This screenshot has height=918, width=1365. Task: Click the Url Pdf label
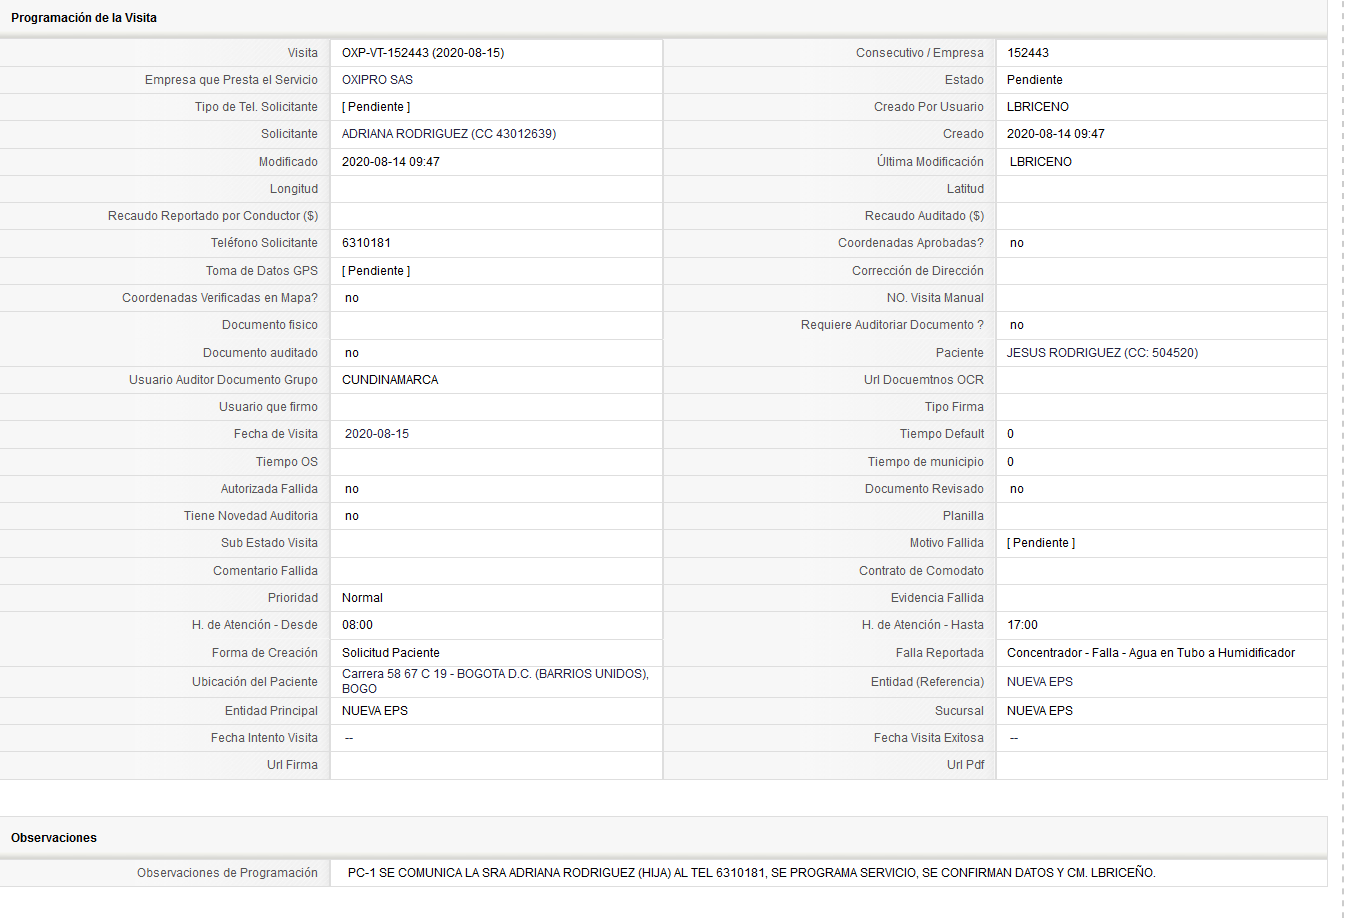click(965, 765)
